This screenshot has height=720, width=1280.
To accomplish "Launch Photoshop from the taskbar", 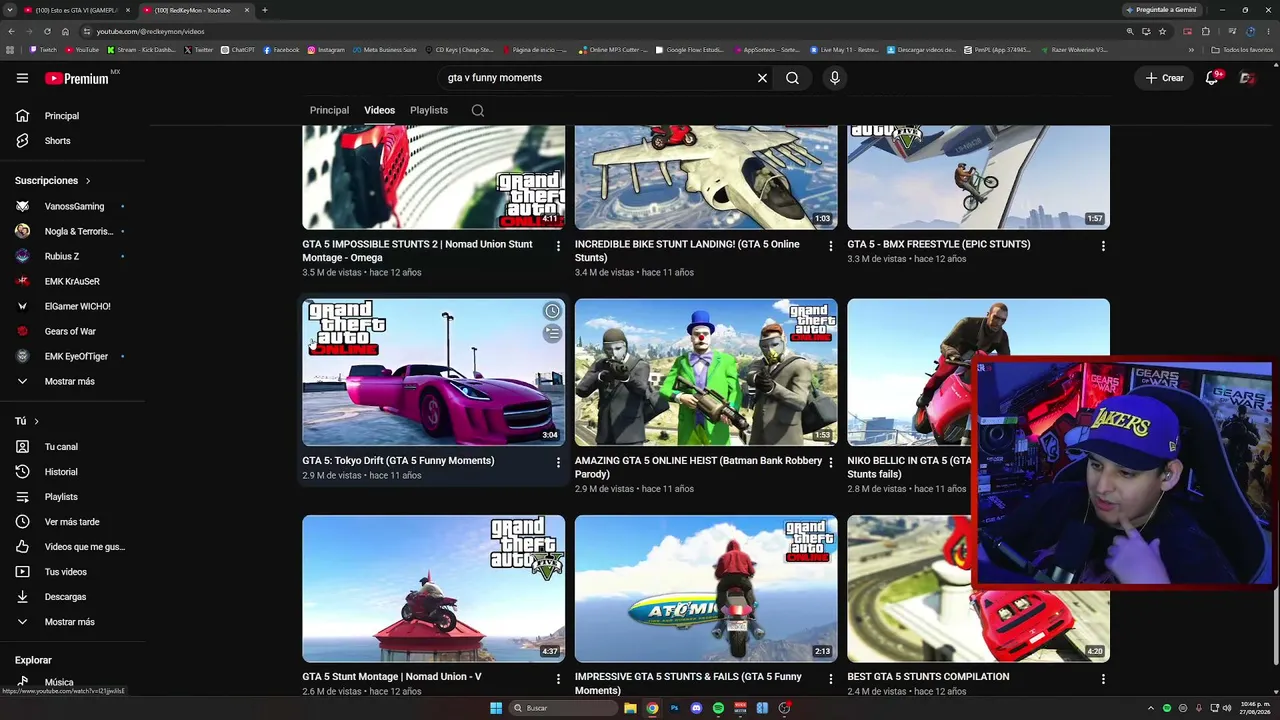I will pos(674,708).
